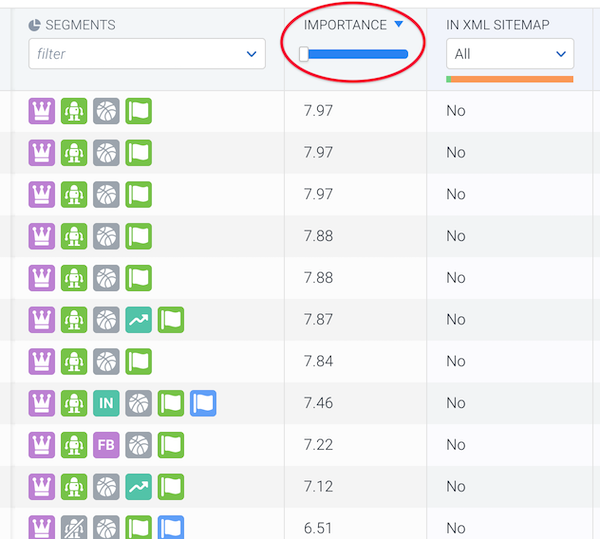Click the green flag segment in the 7.22 row
Screen dimensions: 600x539
coord(171,445)
